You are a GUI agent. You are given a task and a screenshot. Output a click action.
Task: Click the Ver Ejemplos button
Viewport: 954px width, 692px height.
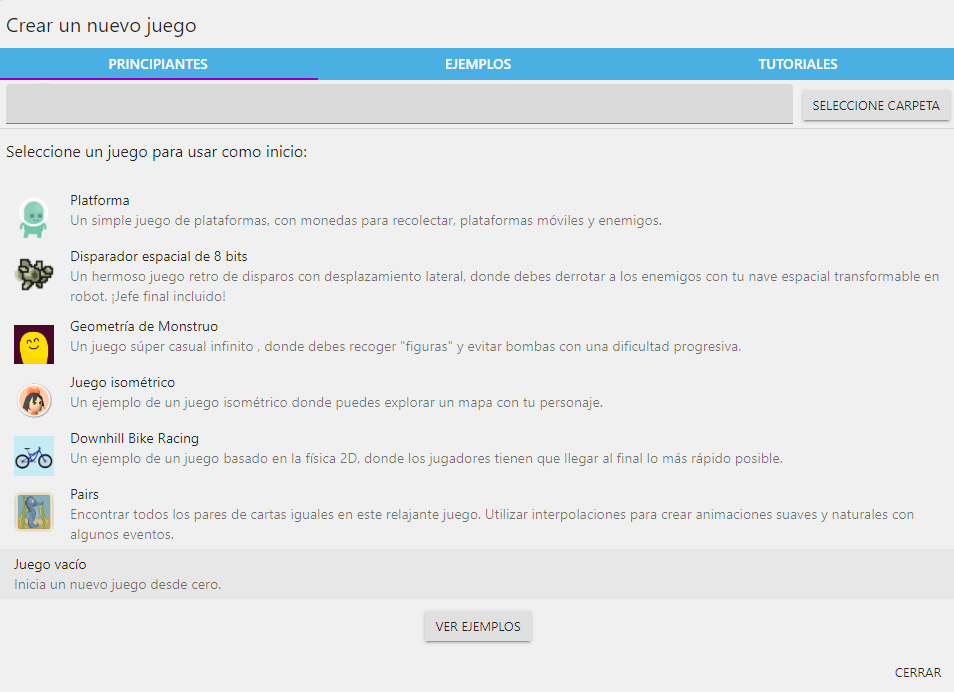(x=478, y=627)
